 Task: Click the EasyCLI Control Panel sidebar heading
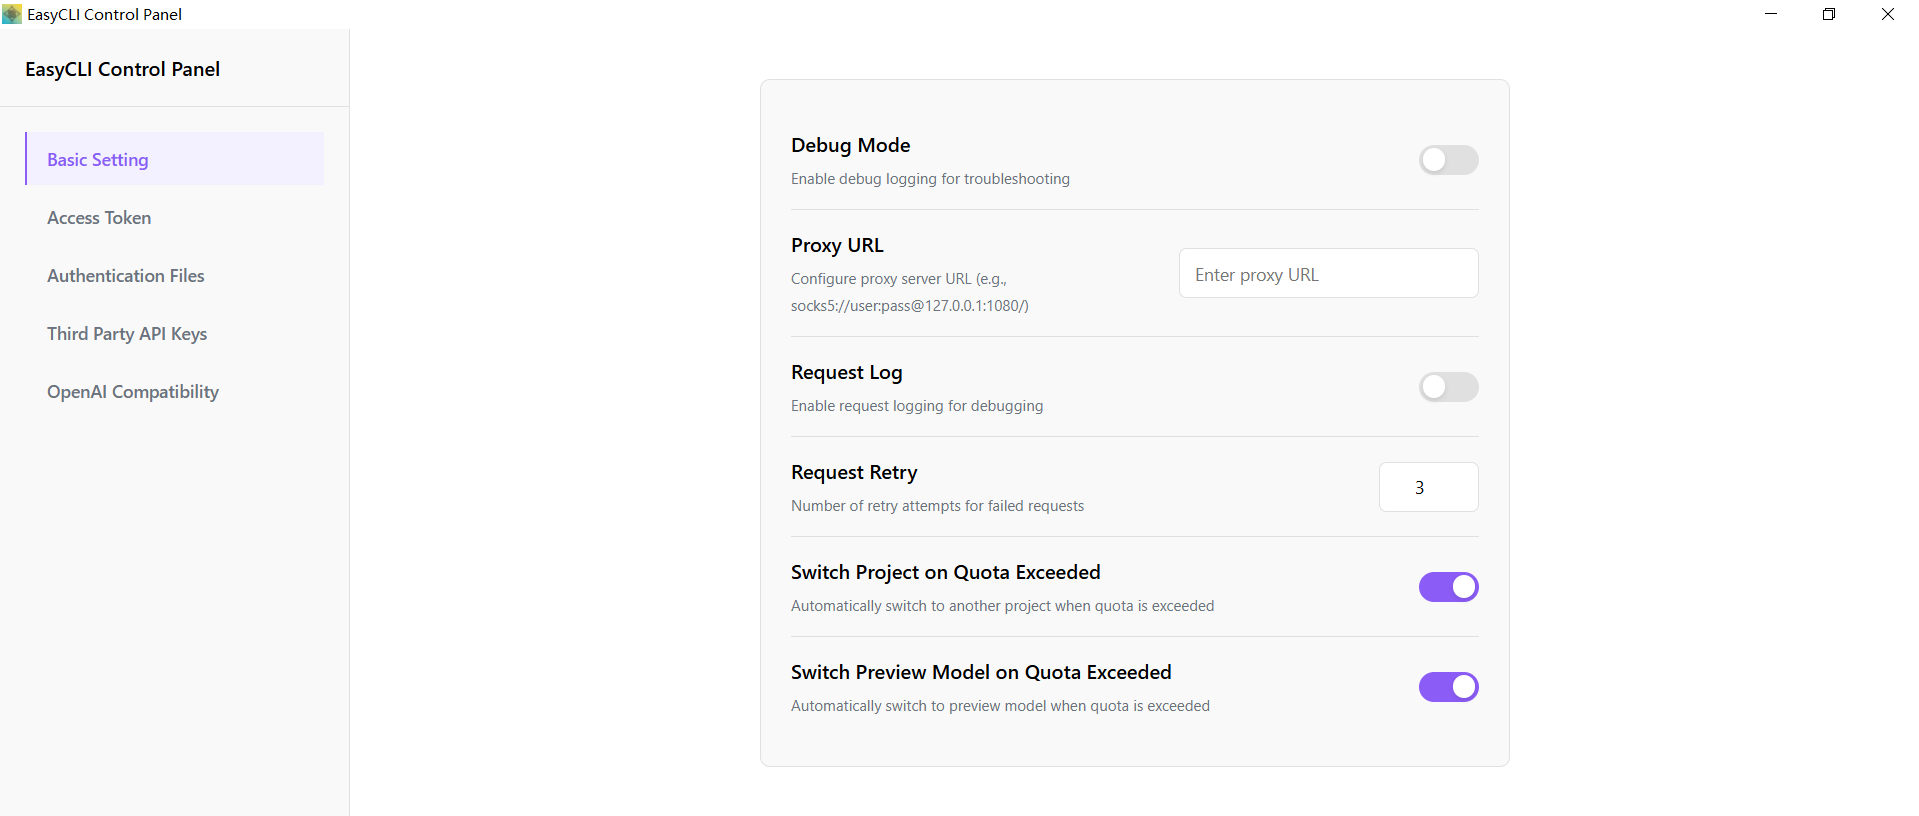(122, 69)
